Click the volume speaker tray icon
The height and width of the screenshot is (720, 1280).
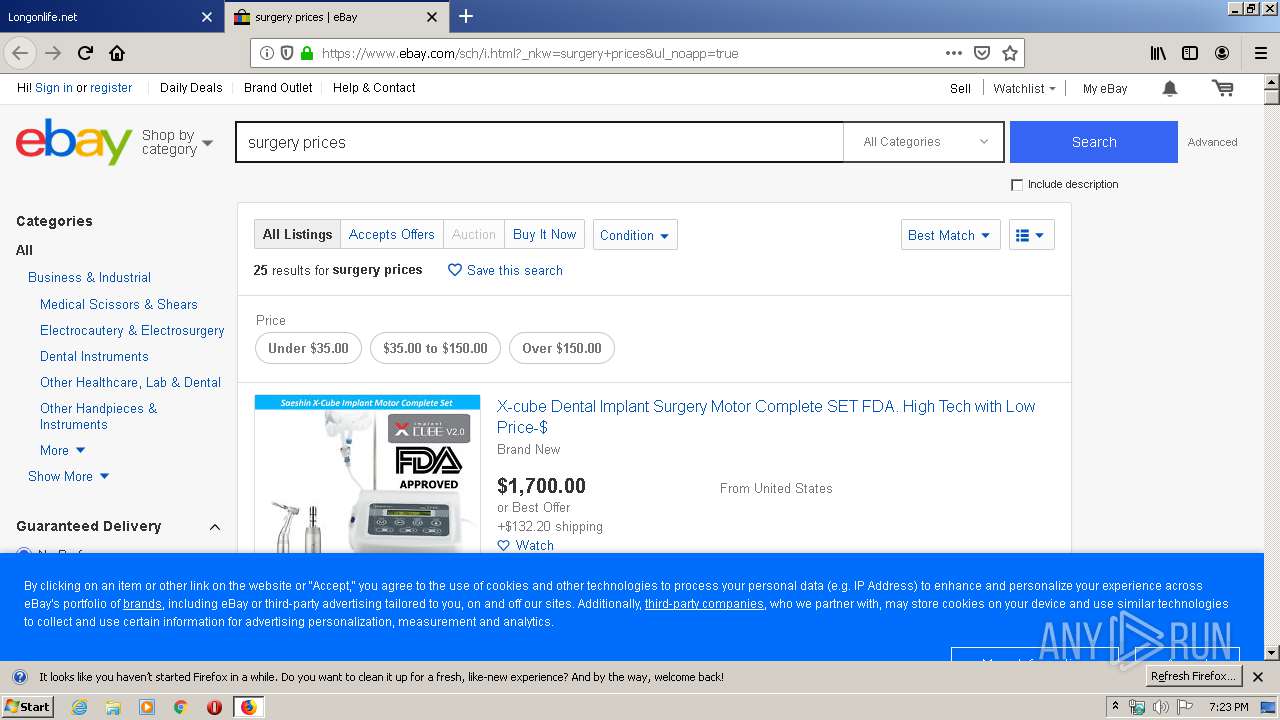[1161, 707]
